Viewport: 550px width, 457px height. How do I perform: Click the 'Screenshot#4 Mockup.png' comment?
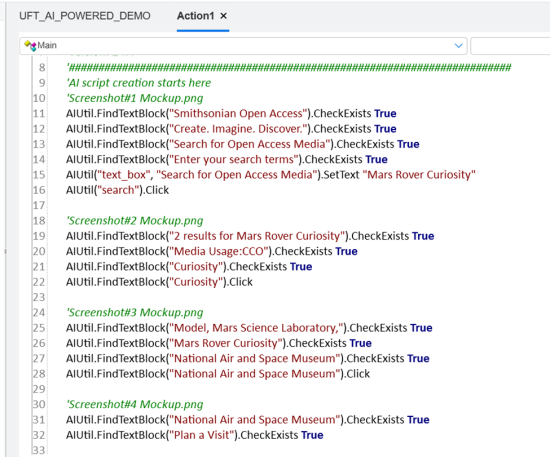click(x=135, y=404)
